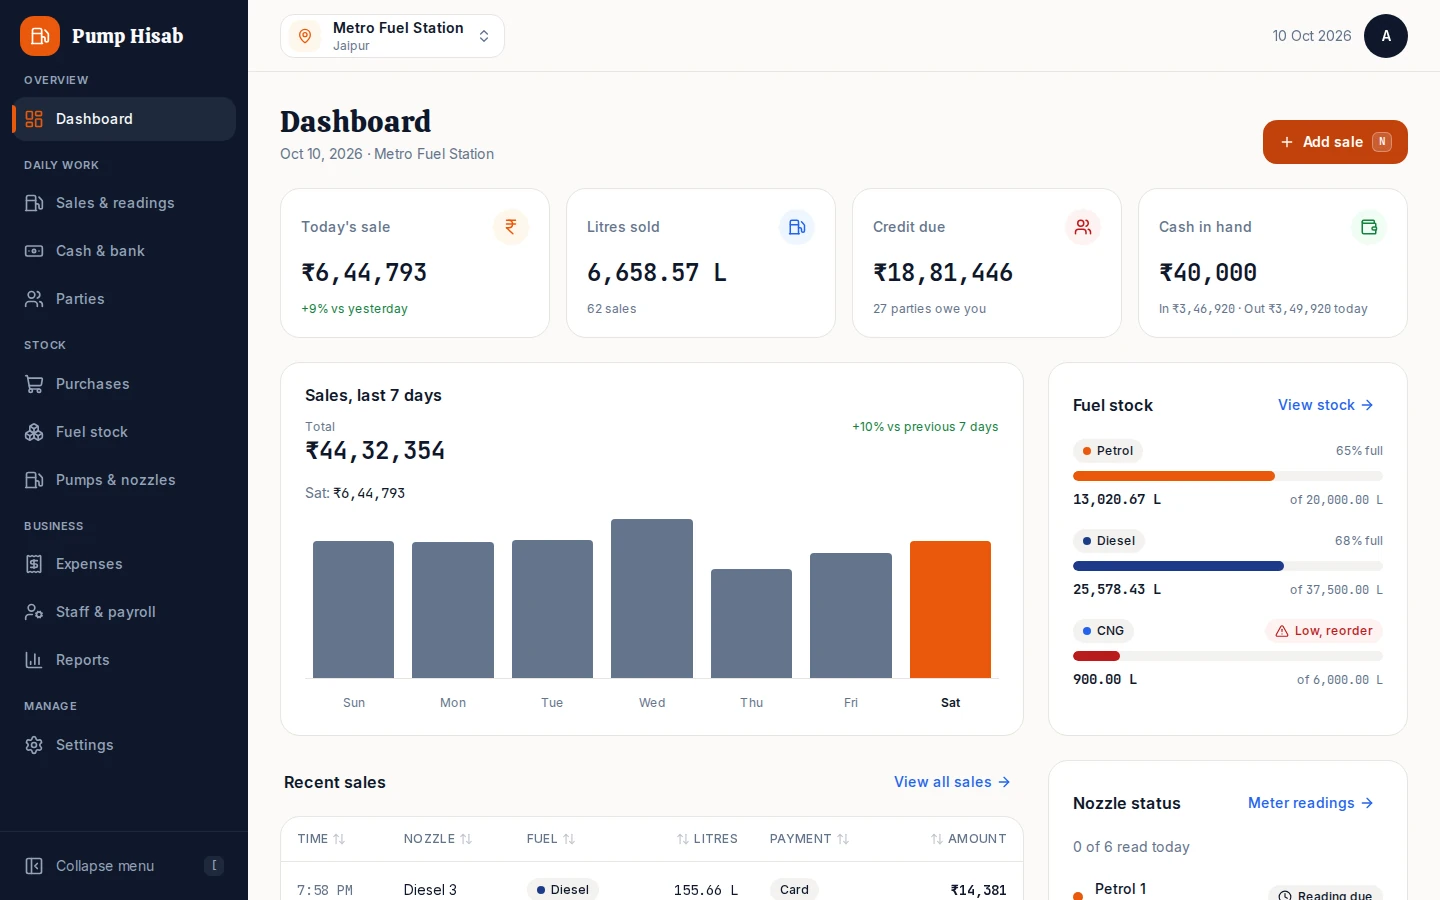Screen dimensions: 1440x900
Task: Click the people icon on Credit due card
Action: point(1083,227)
